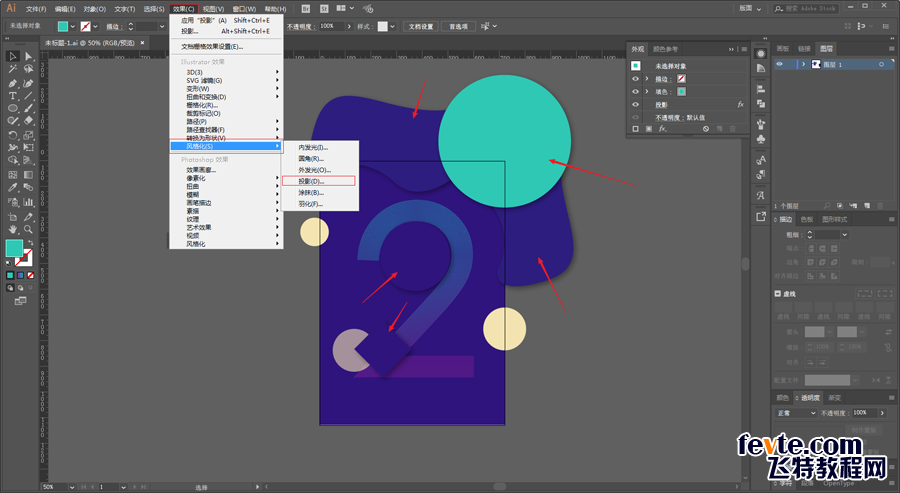Open stroke color dropdown in control bar
900x493 pixels.
(95, 26)
